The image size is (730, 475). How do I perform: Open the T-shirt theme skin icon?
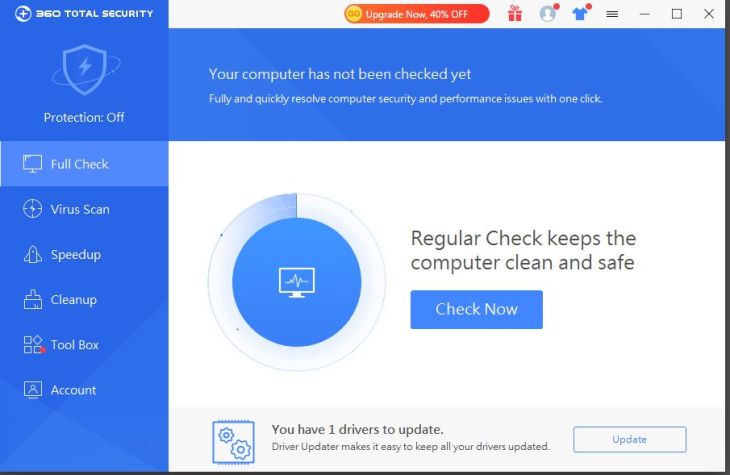(580, 14)
